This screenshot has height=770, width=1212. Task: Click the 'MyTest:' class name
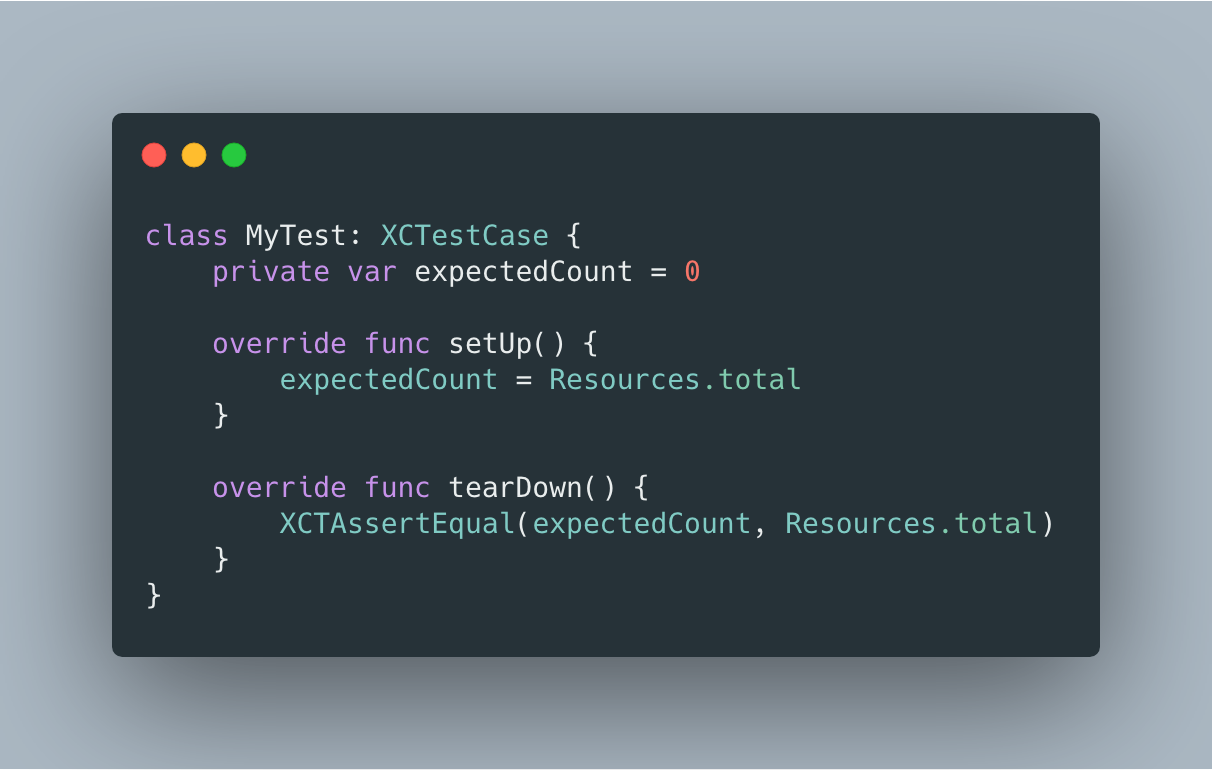point(305,236)
